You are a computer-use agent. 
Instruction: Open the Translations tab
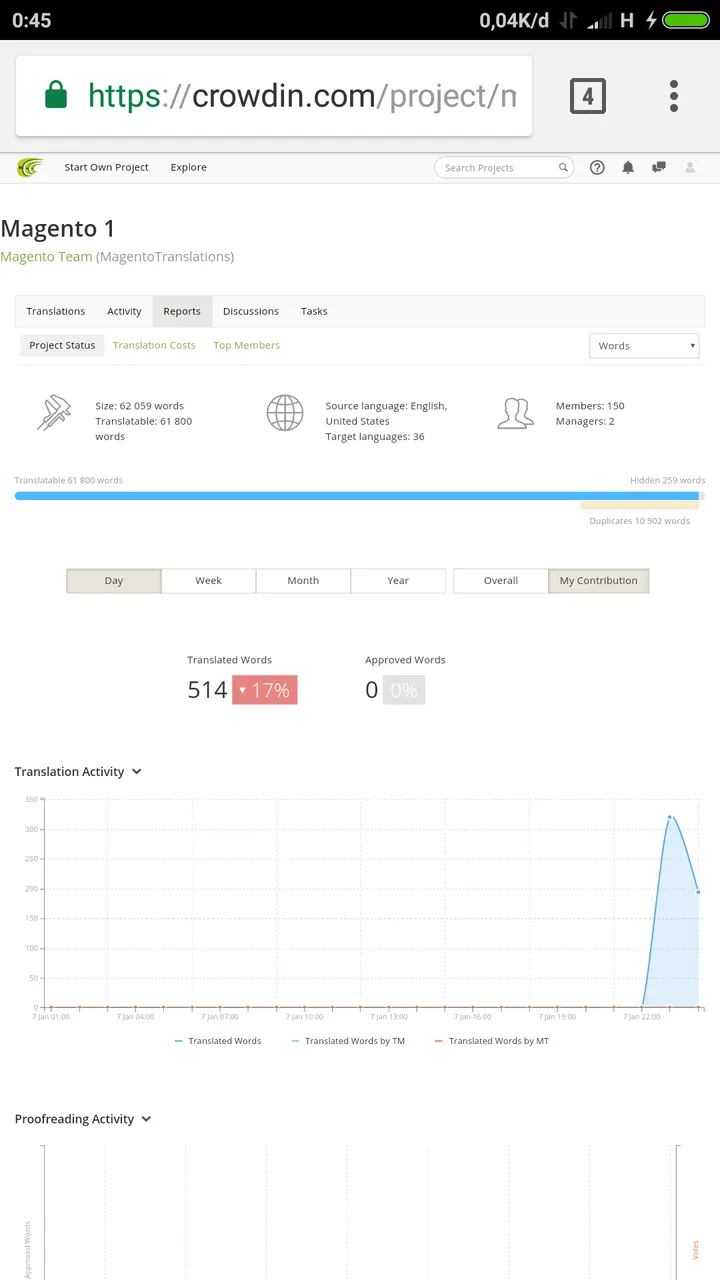coord(56,311)
